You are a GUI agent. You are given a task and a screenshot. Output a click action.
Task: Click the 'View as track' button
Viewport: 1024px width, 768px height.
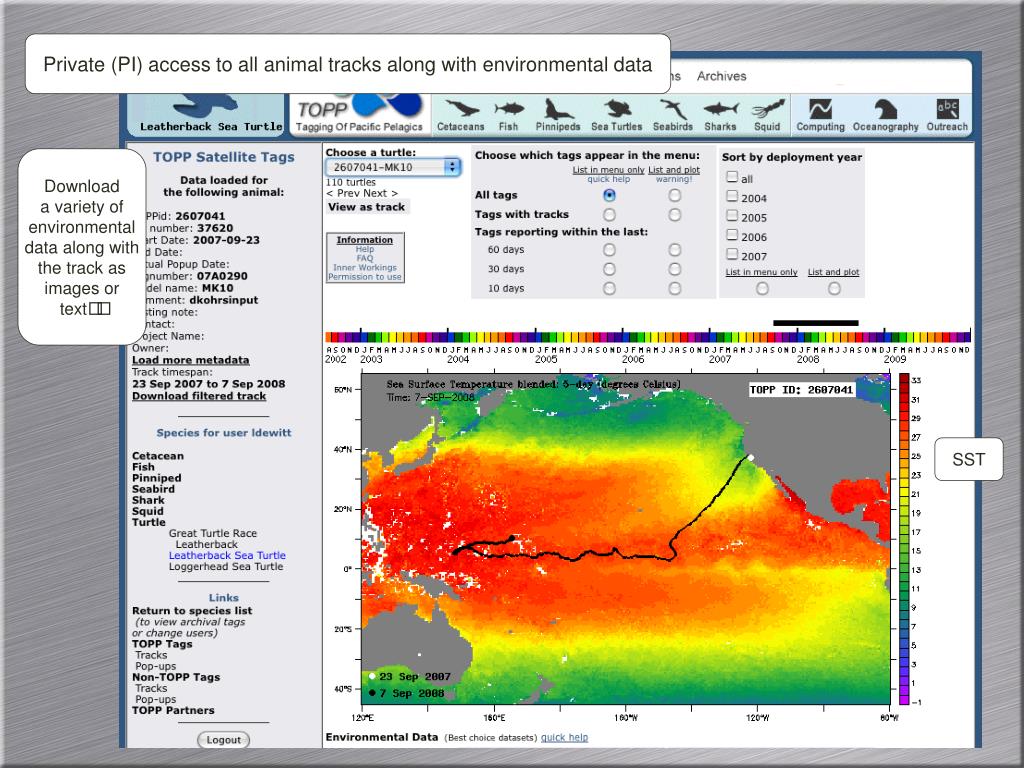point(366,207)
